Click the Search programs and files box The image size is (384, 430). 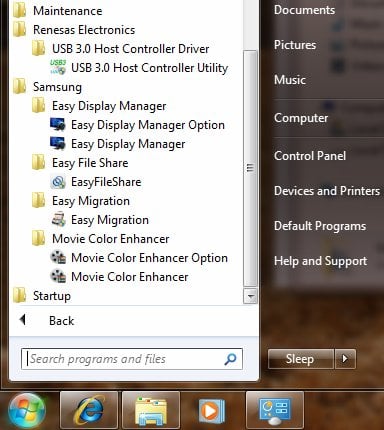(132, 359)
